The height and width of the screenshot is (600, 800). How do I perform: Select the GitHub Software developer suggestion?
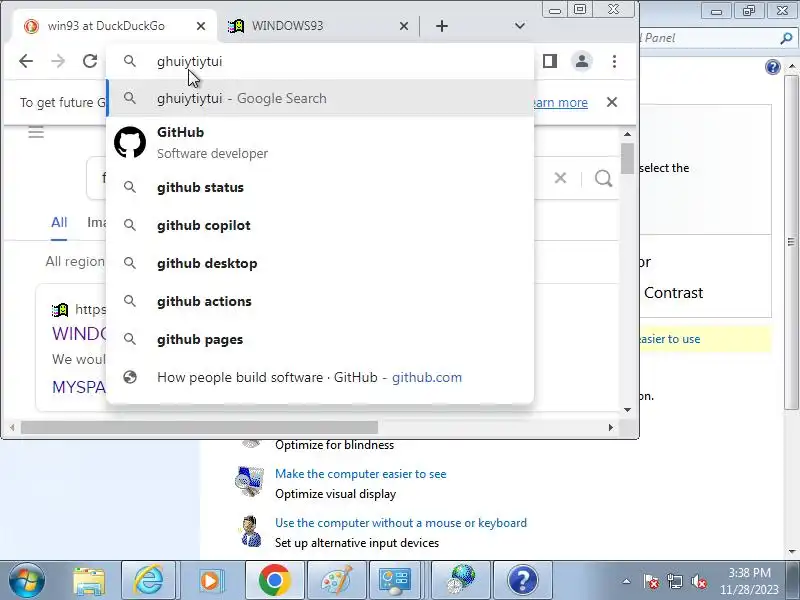tap(320, 142)
